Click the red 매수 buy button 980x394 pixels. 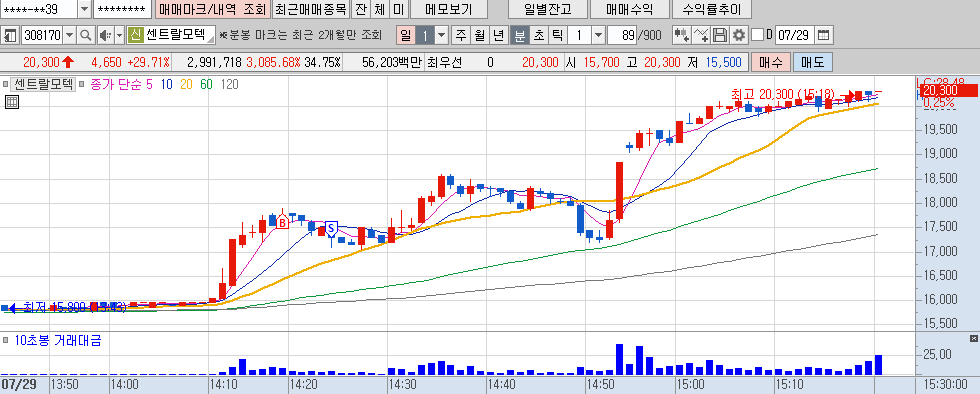point(771,62)
